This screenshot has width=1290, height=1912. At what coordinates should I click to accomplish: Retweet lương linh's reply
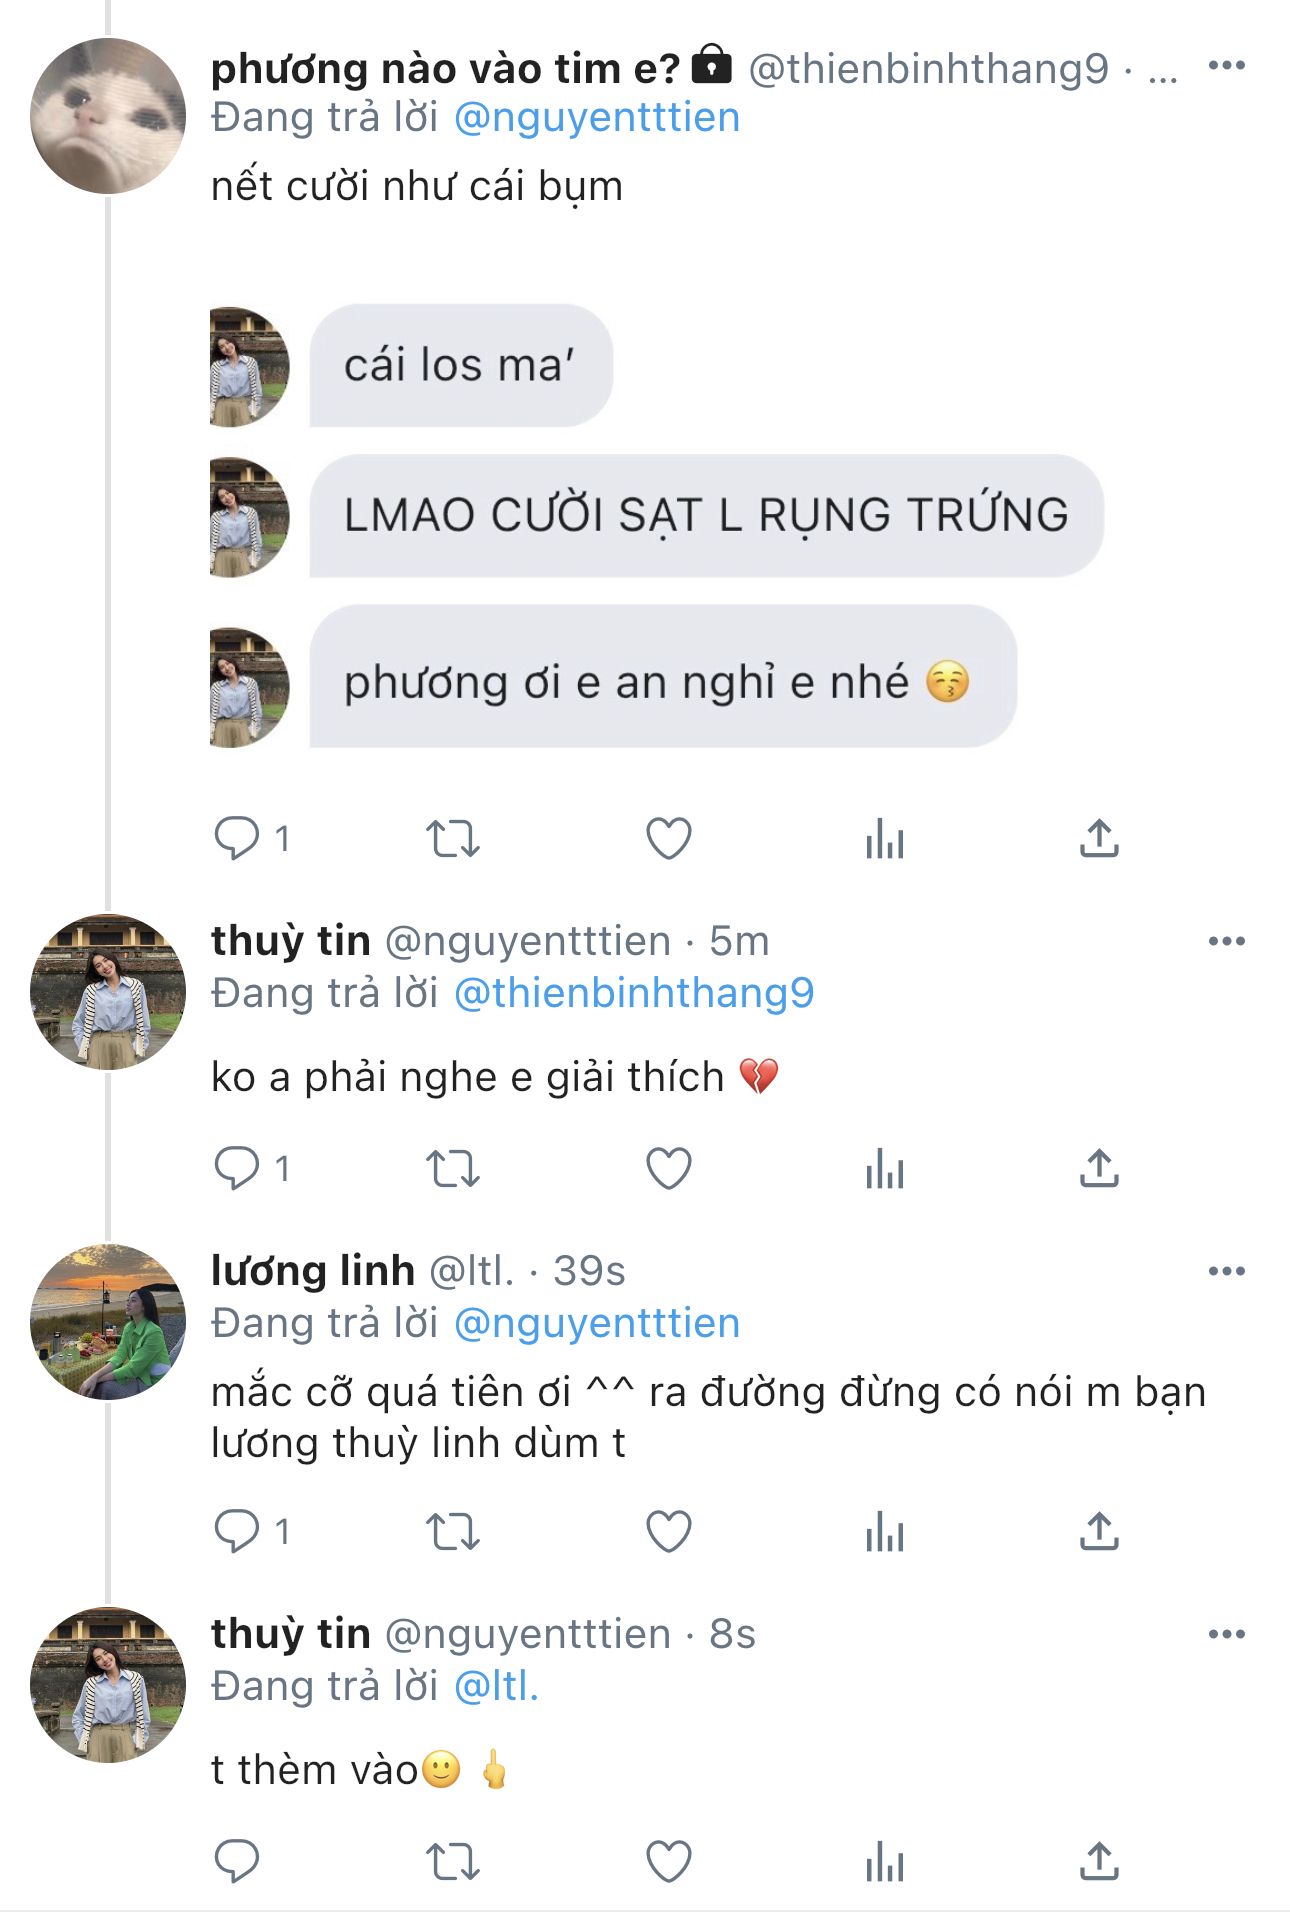[x=453, y=1532]
